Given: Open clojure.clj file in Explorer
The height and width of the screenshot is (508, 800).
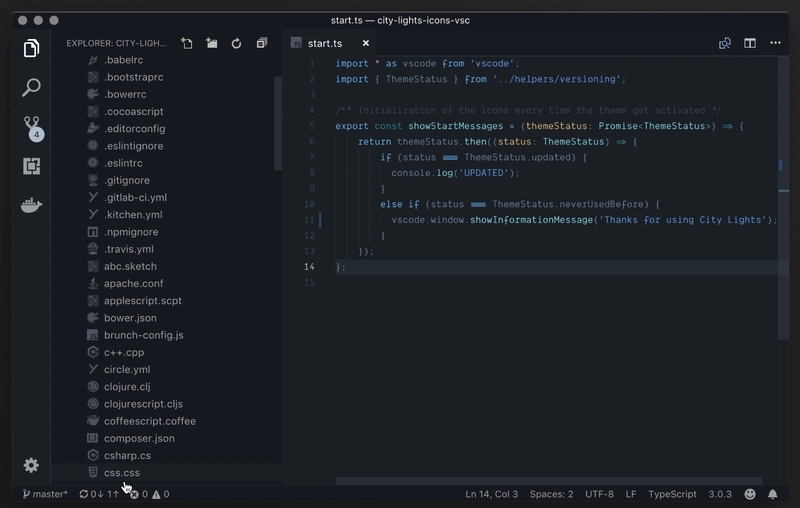Looking at the screenshot, I should [x=166, y=387].
